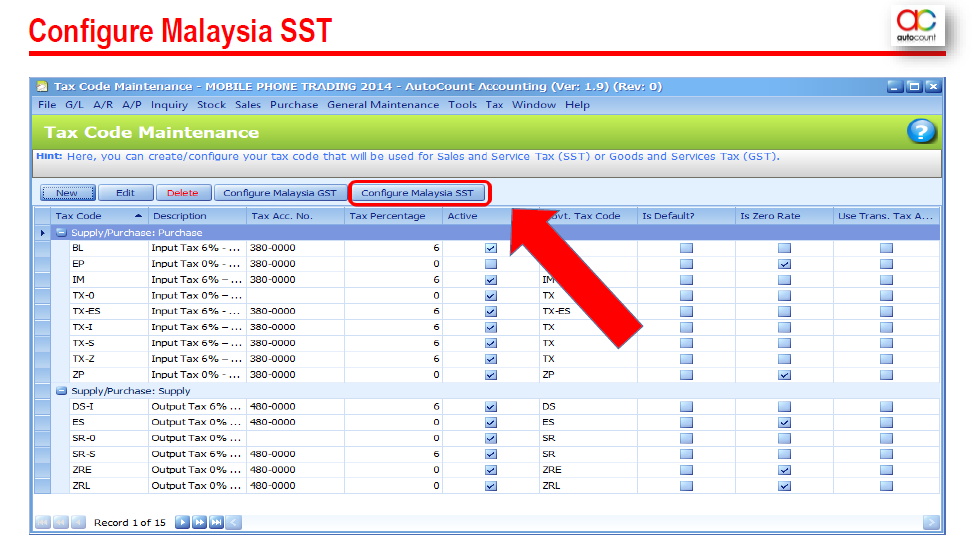Viewport: 973px width, 544px height.
Task: Click the window title bar application icon
Action: coord(42,86)
